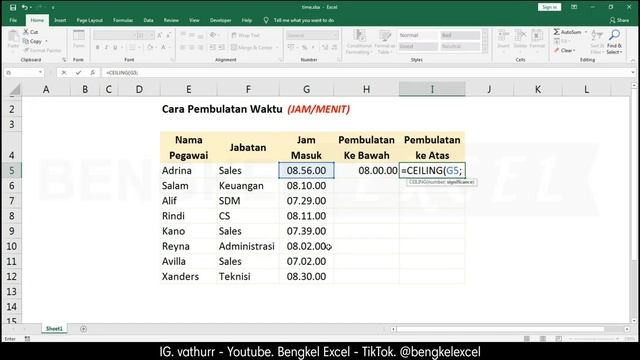Click the Share button
This screenshot has height=360, width=640.
coord(619,20)
